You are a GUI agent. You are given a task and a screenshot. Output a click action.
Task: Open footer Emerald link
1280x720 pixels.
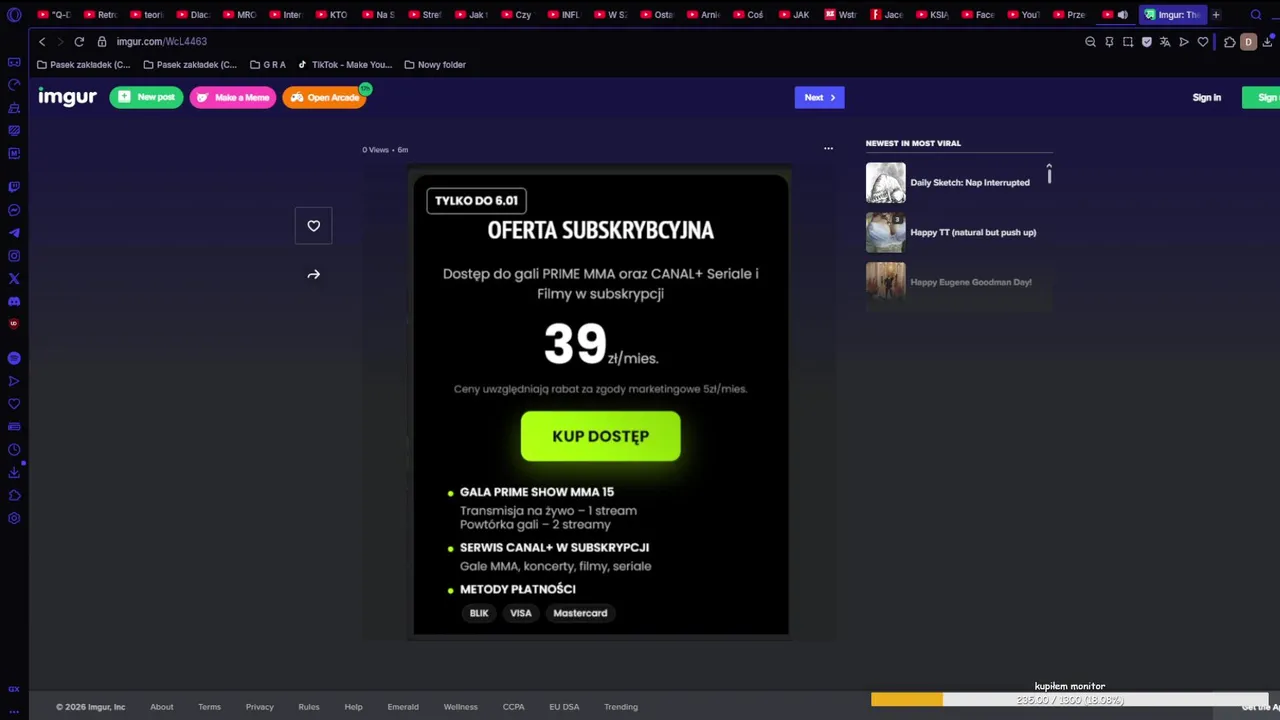click(x=403, y=707)
